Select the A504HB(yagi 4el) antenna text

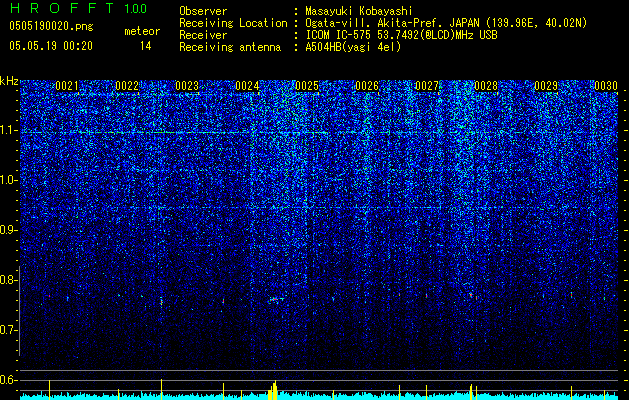click(x=353, y=47)
